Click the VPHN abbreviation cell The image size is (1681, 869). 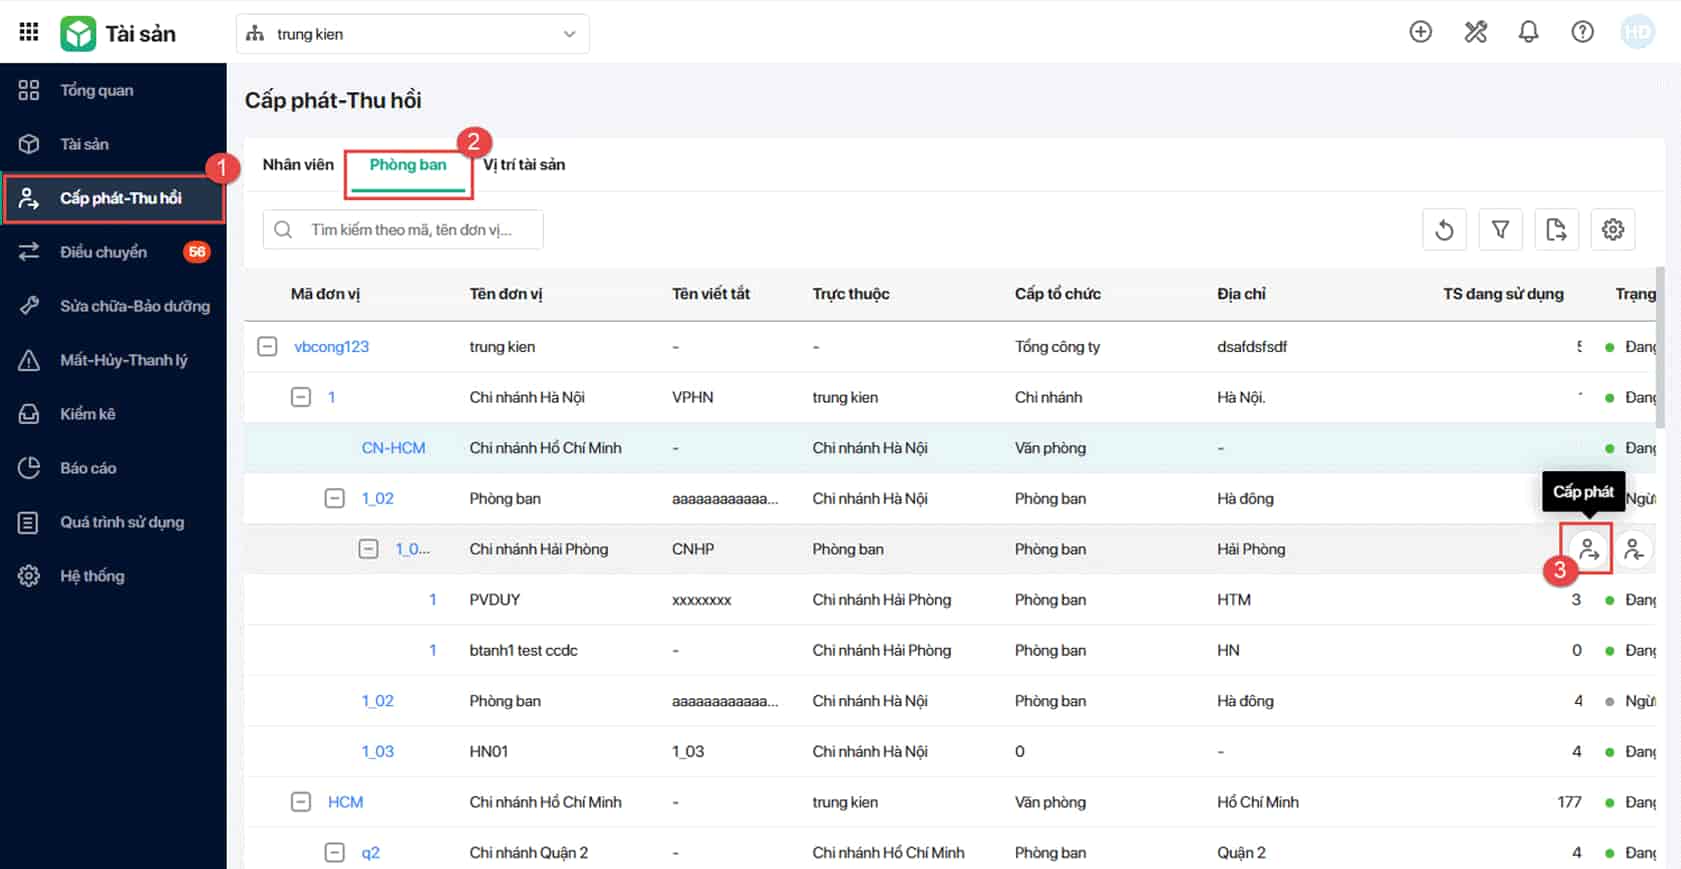point(692,397)
